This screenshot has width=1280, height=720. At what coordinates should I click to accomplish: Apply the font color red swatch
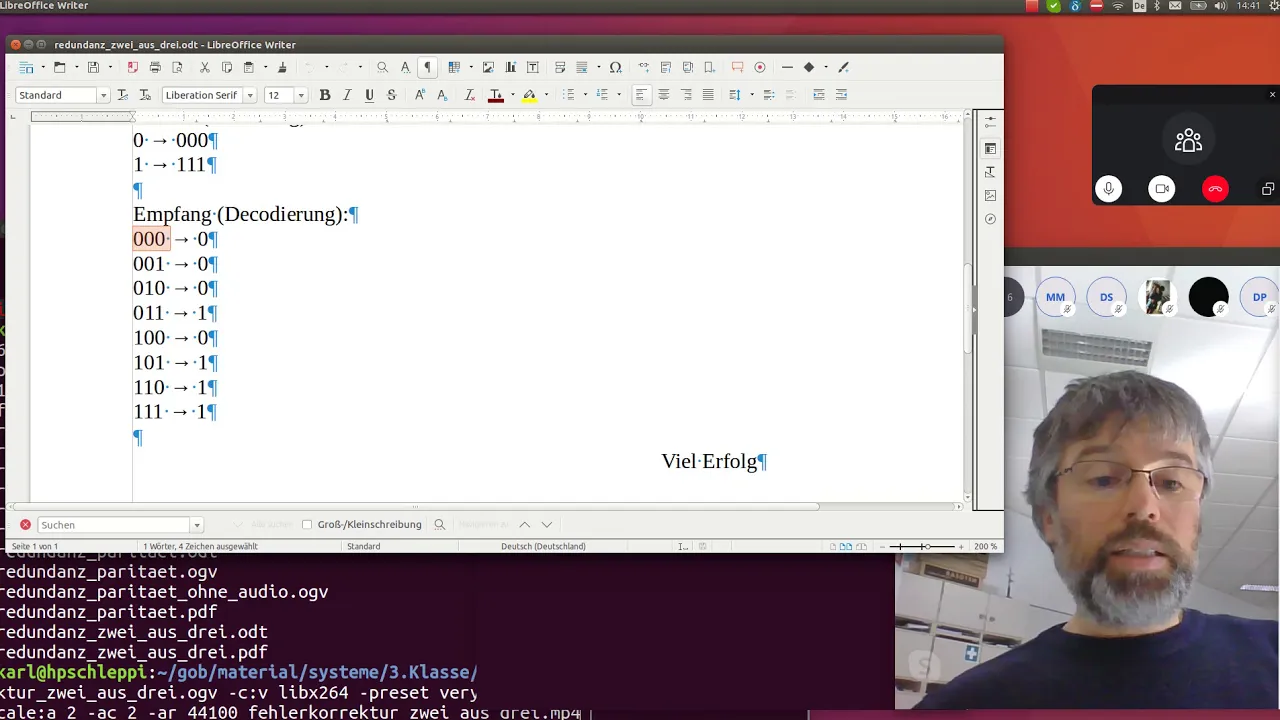pyautogui.click(x=496, y=95)
